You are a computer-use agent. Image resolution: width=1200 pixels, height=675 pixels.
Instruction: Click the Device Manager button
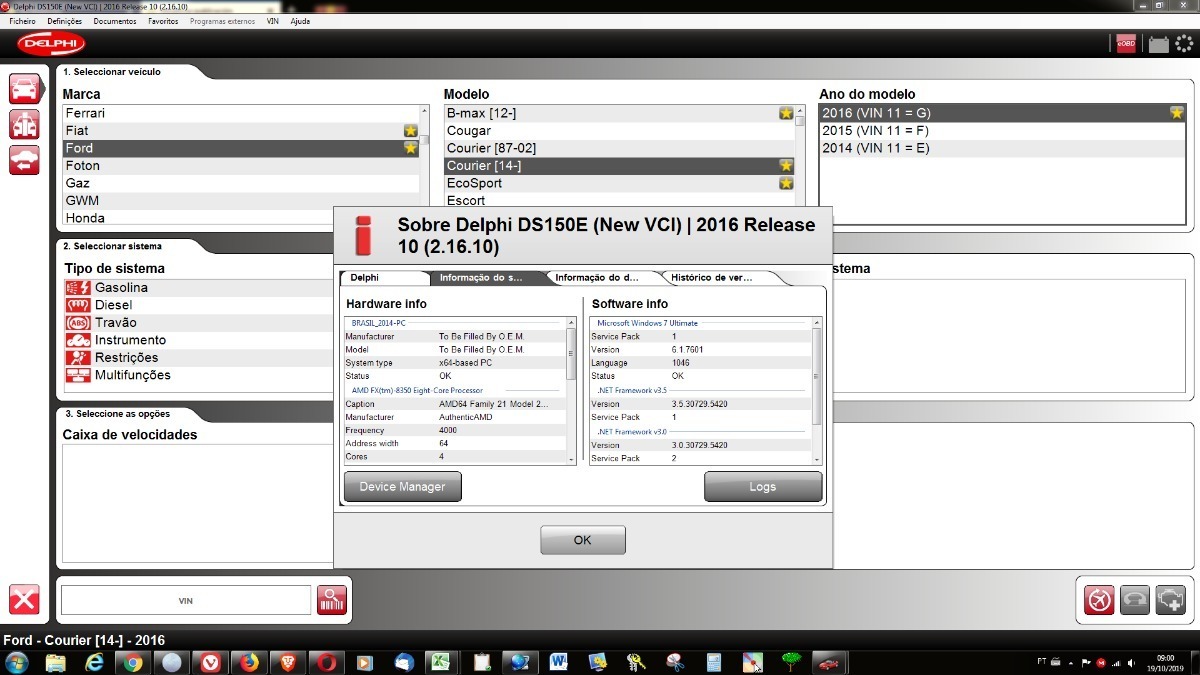(x=403, y=487)
